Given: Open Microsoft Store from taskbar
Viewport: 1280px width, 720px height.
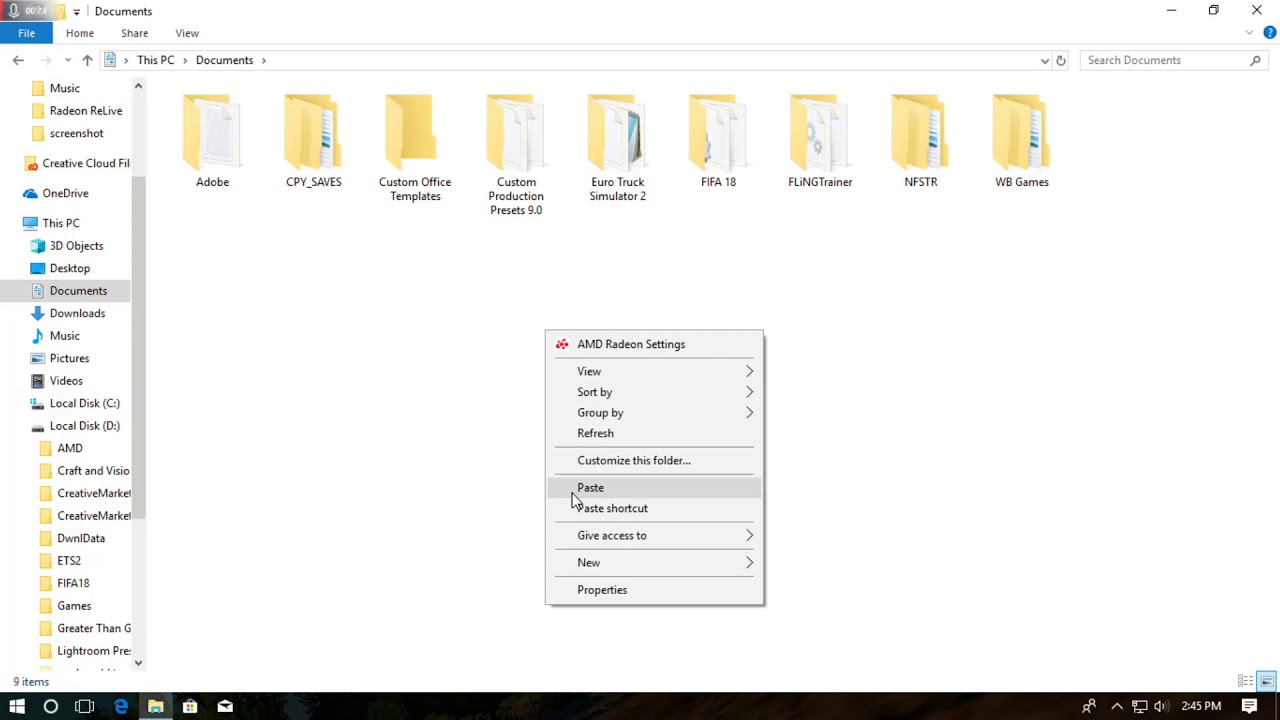Looking at the screenshot, I should [x=190, y=706].
